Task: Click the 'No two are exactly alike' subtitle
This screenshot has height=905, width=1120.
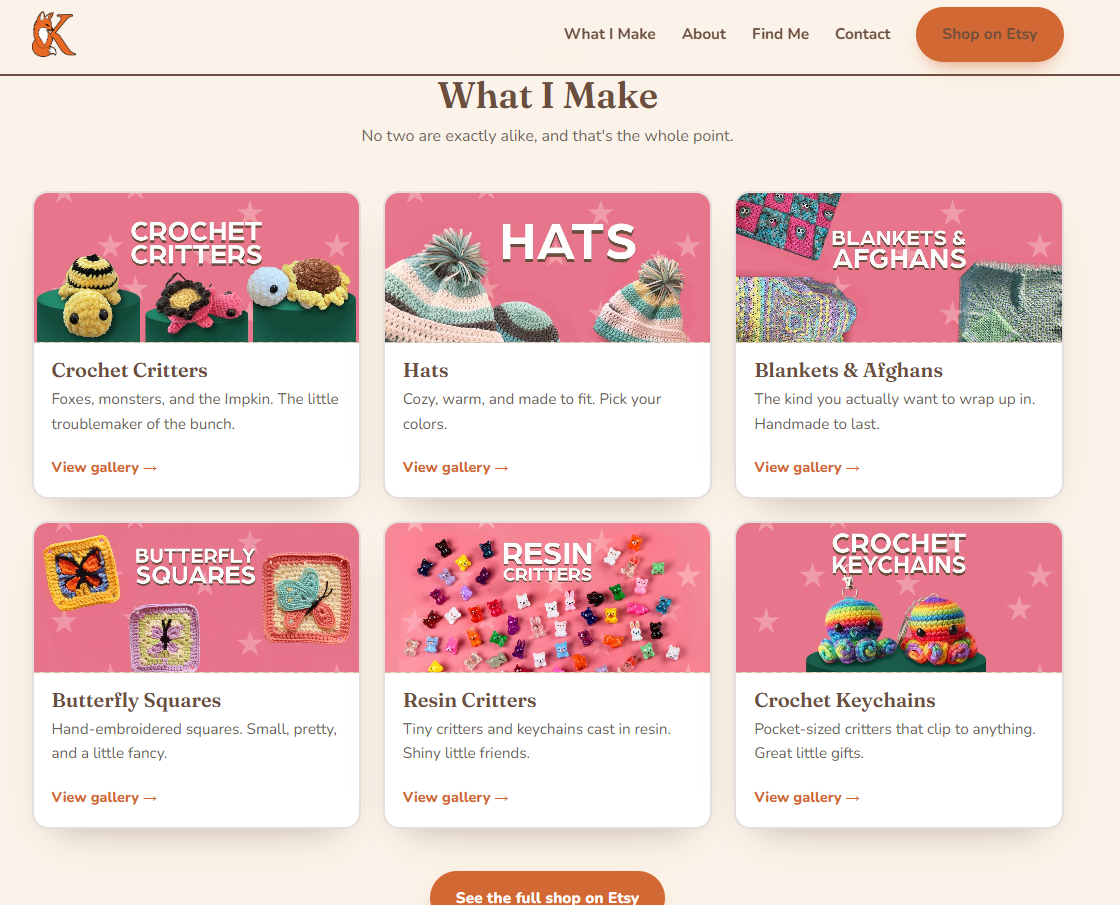Action: (547, 136)
